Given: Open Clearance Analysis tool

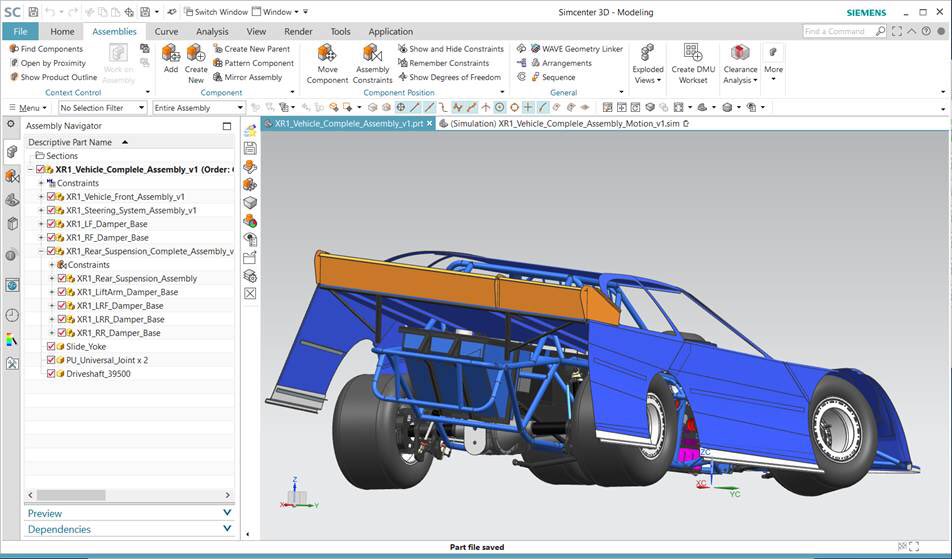Looking at the screenshot, I should pos(740,63).
